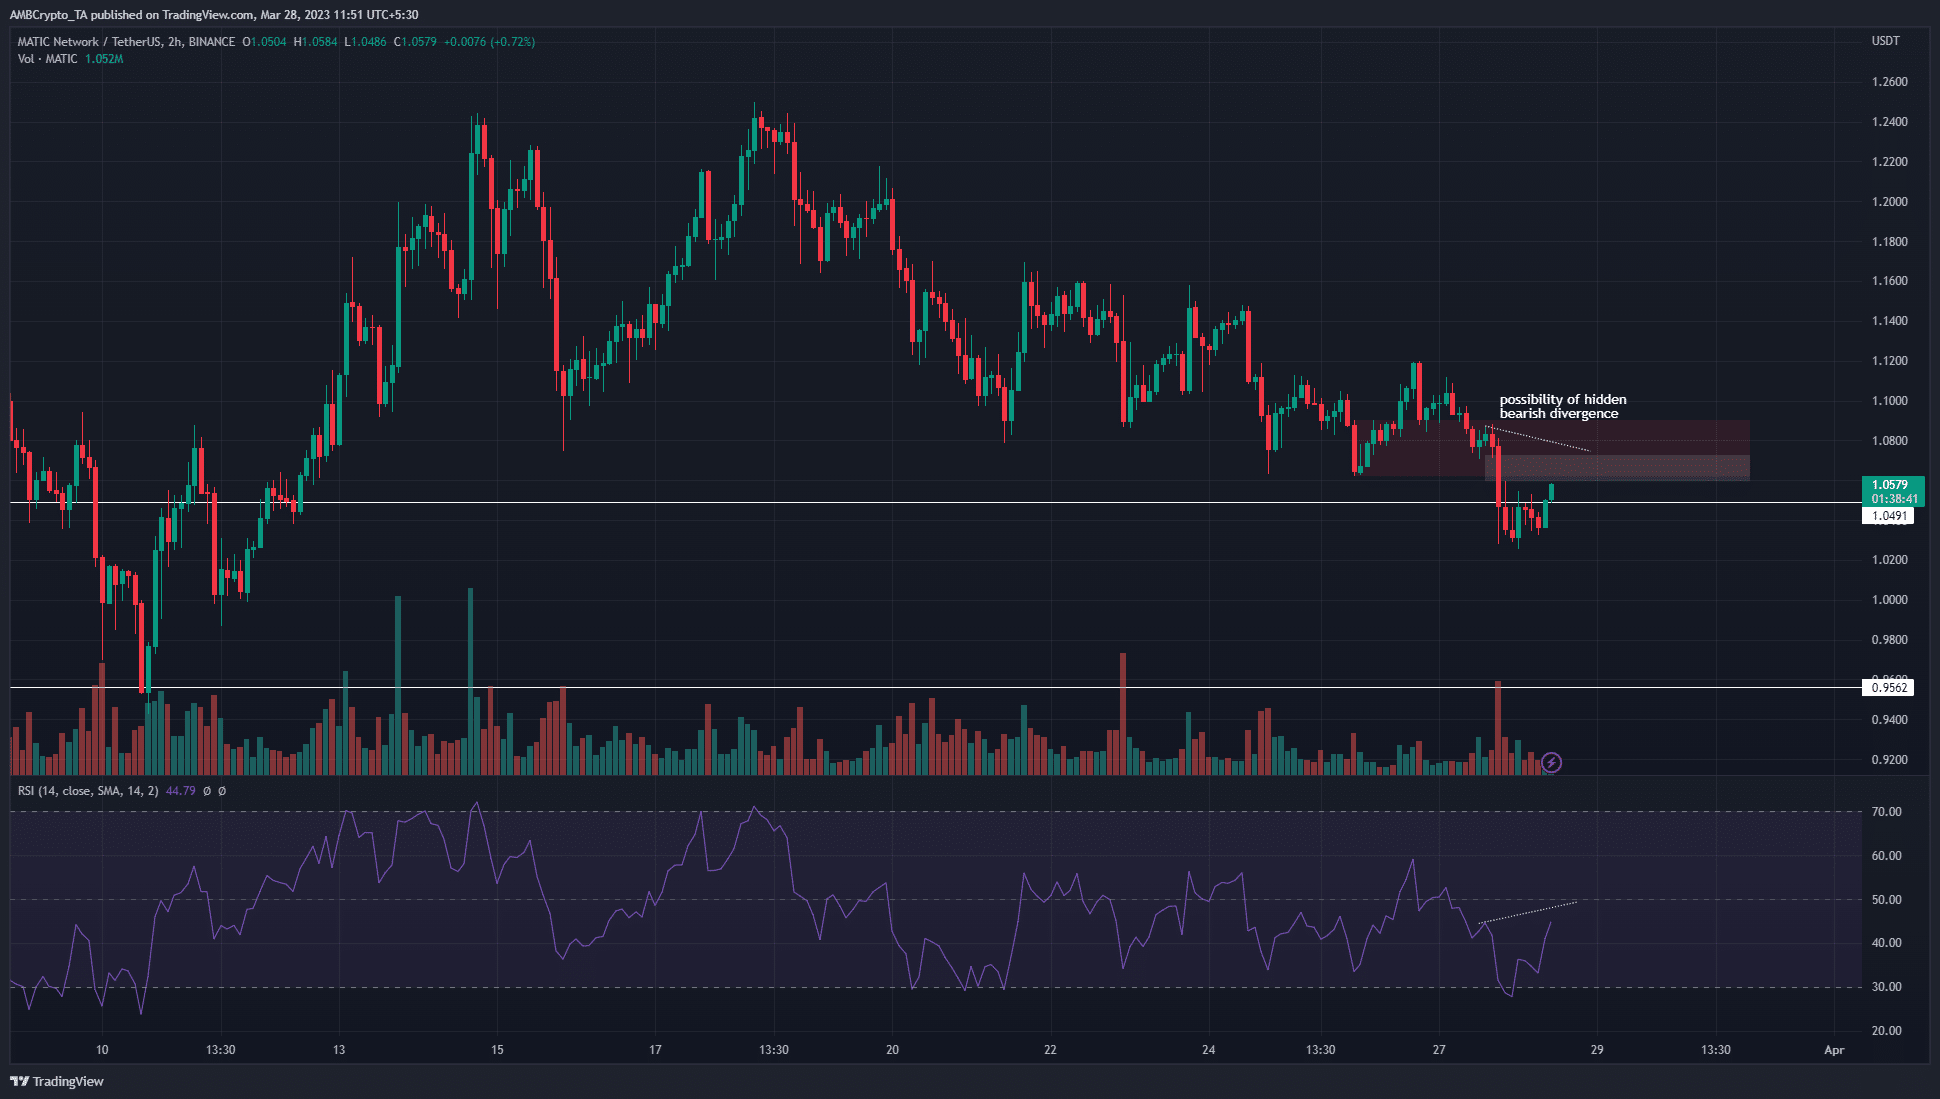Select the green 1.0579 current price tag
This screenshot has height=1099, width=1940.
pos(1889,485)
